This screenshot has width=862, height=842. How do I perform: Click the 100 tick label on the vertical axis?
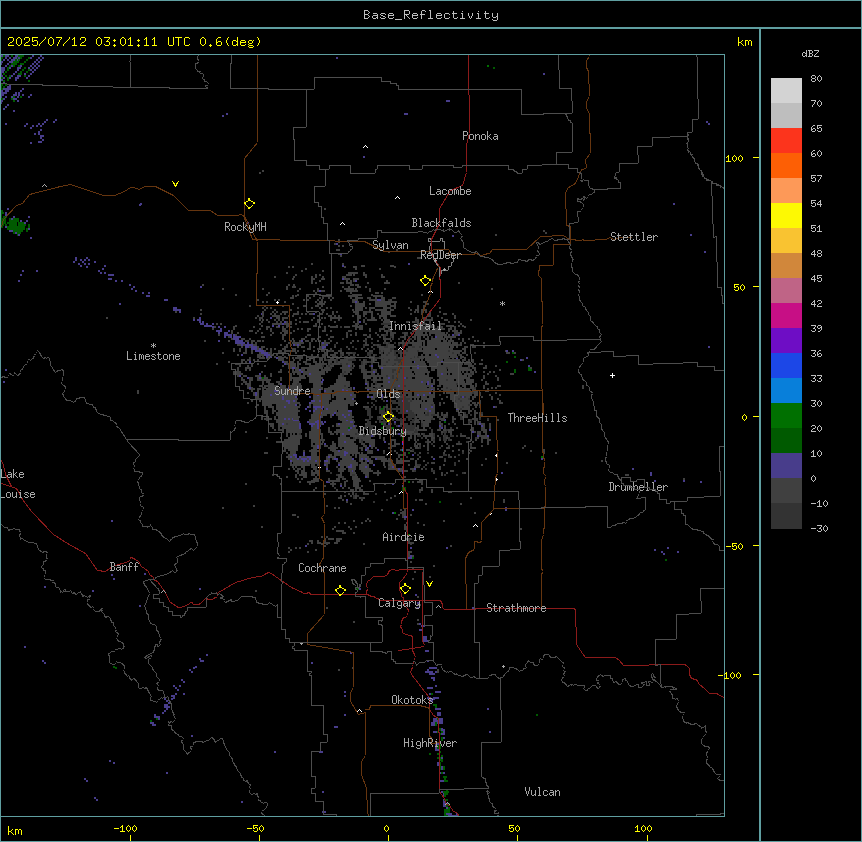[x=734, y=158]
